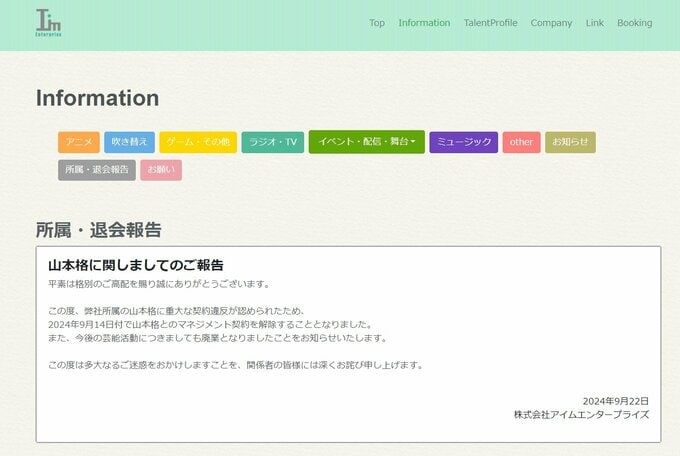Click the ゲーム・その他 yellow tag
This screenshot has height=456, width=680.
point(198,142)
